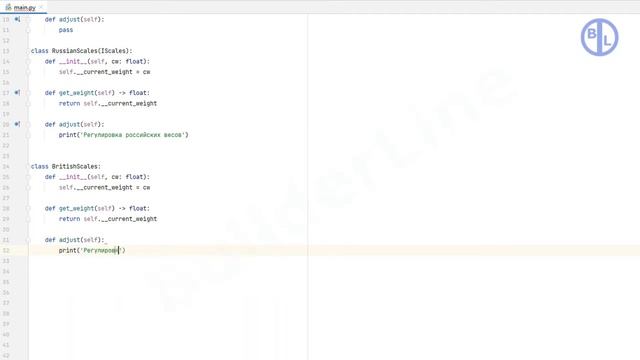Click line number 13 in the gutter
Image resolution: width=640 pixels, height=360 pixels.
(x=6, y=51)
